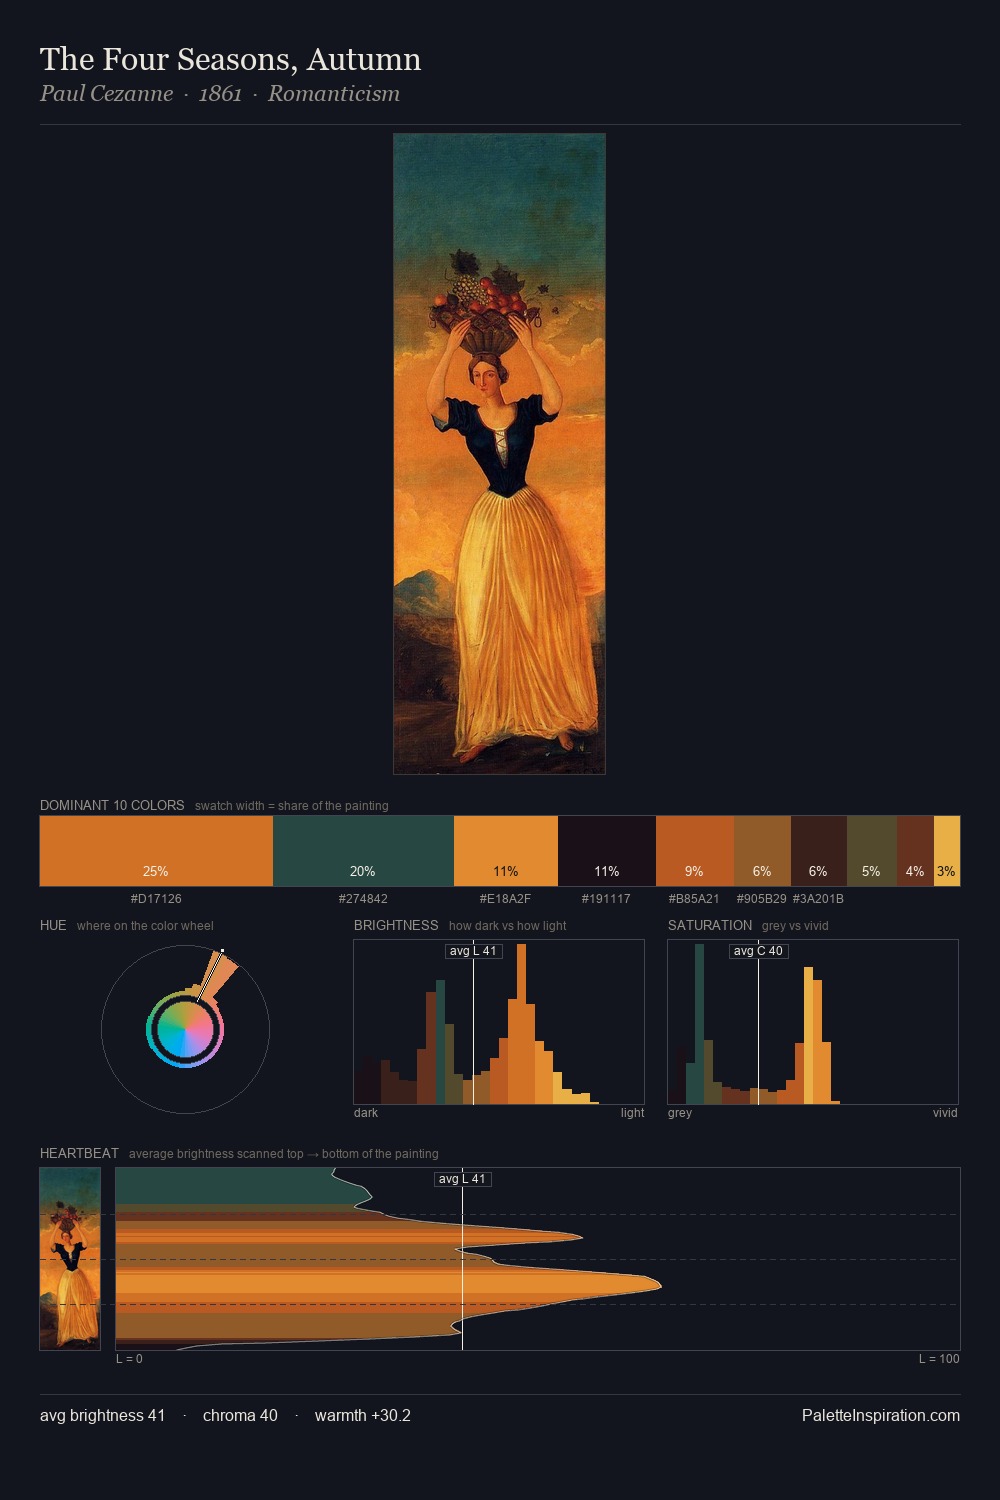Pick the 11% near-black swatch #191117
The width and height of the screenshot is (1000, 1500).
[607, 851]
